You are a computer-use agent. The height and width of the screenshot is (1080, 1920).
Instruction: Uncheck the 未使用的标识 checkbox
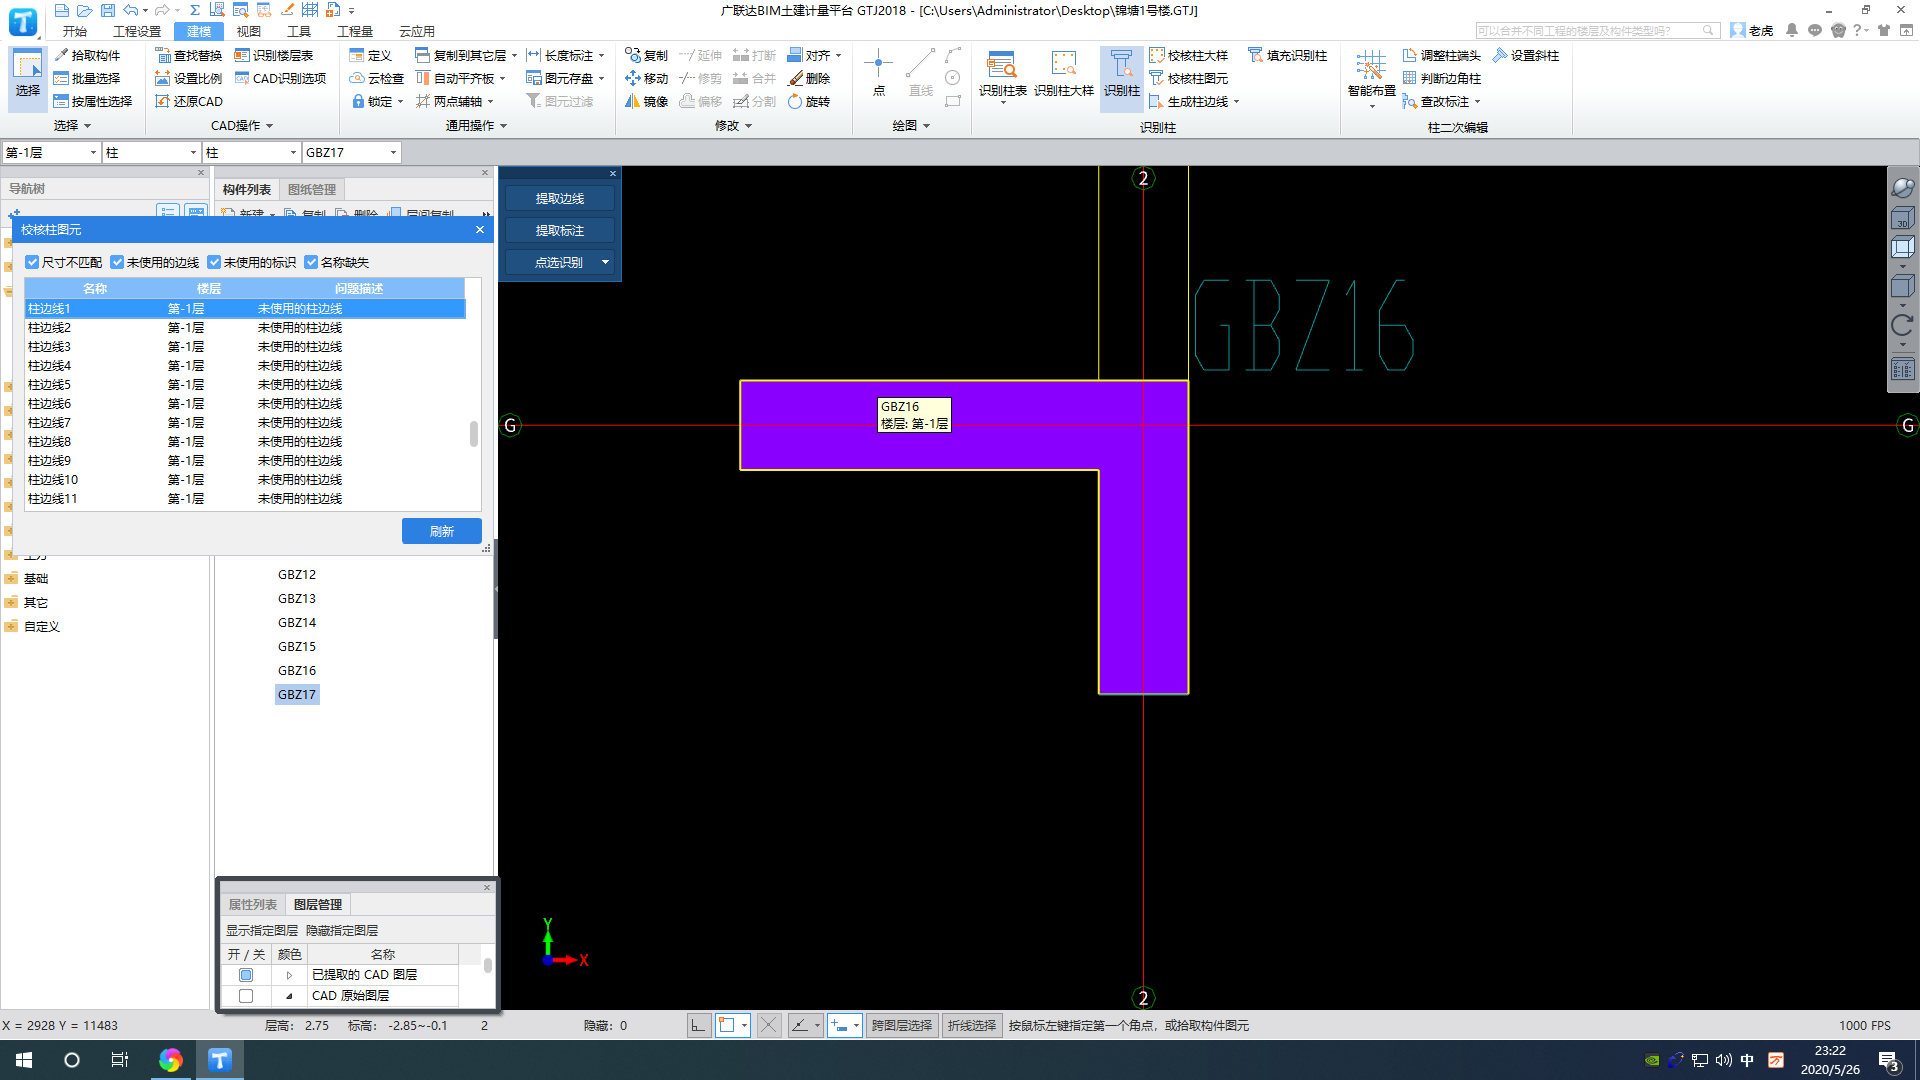pos(214,262)
